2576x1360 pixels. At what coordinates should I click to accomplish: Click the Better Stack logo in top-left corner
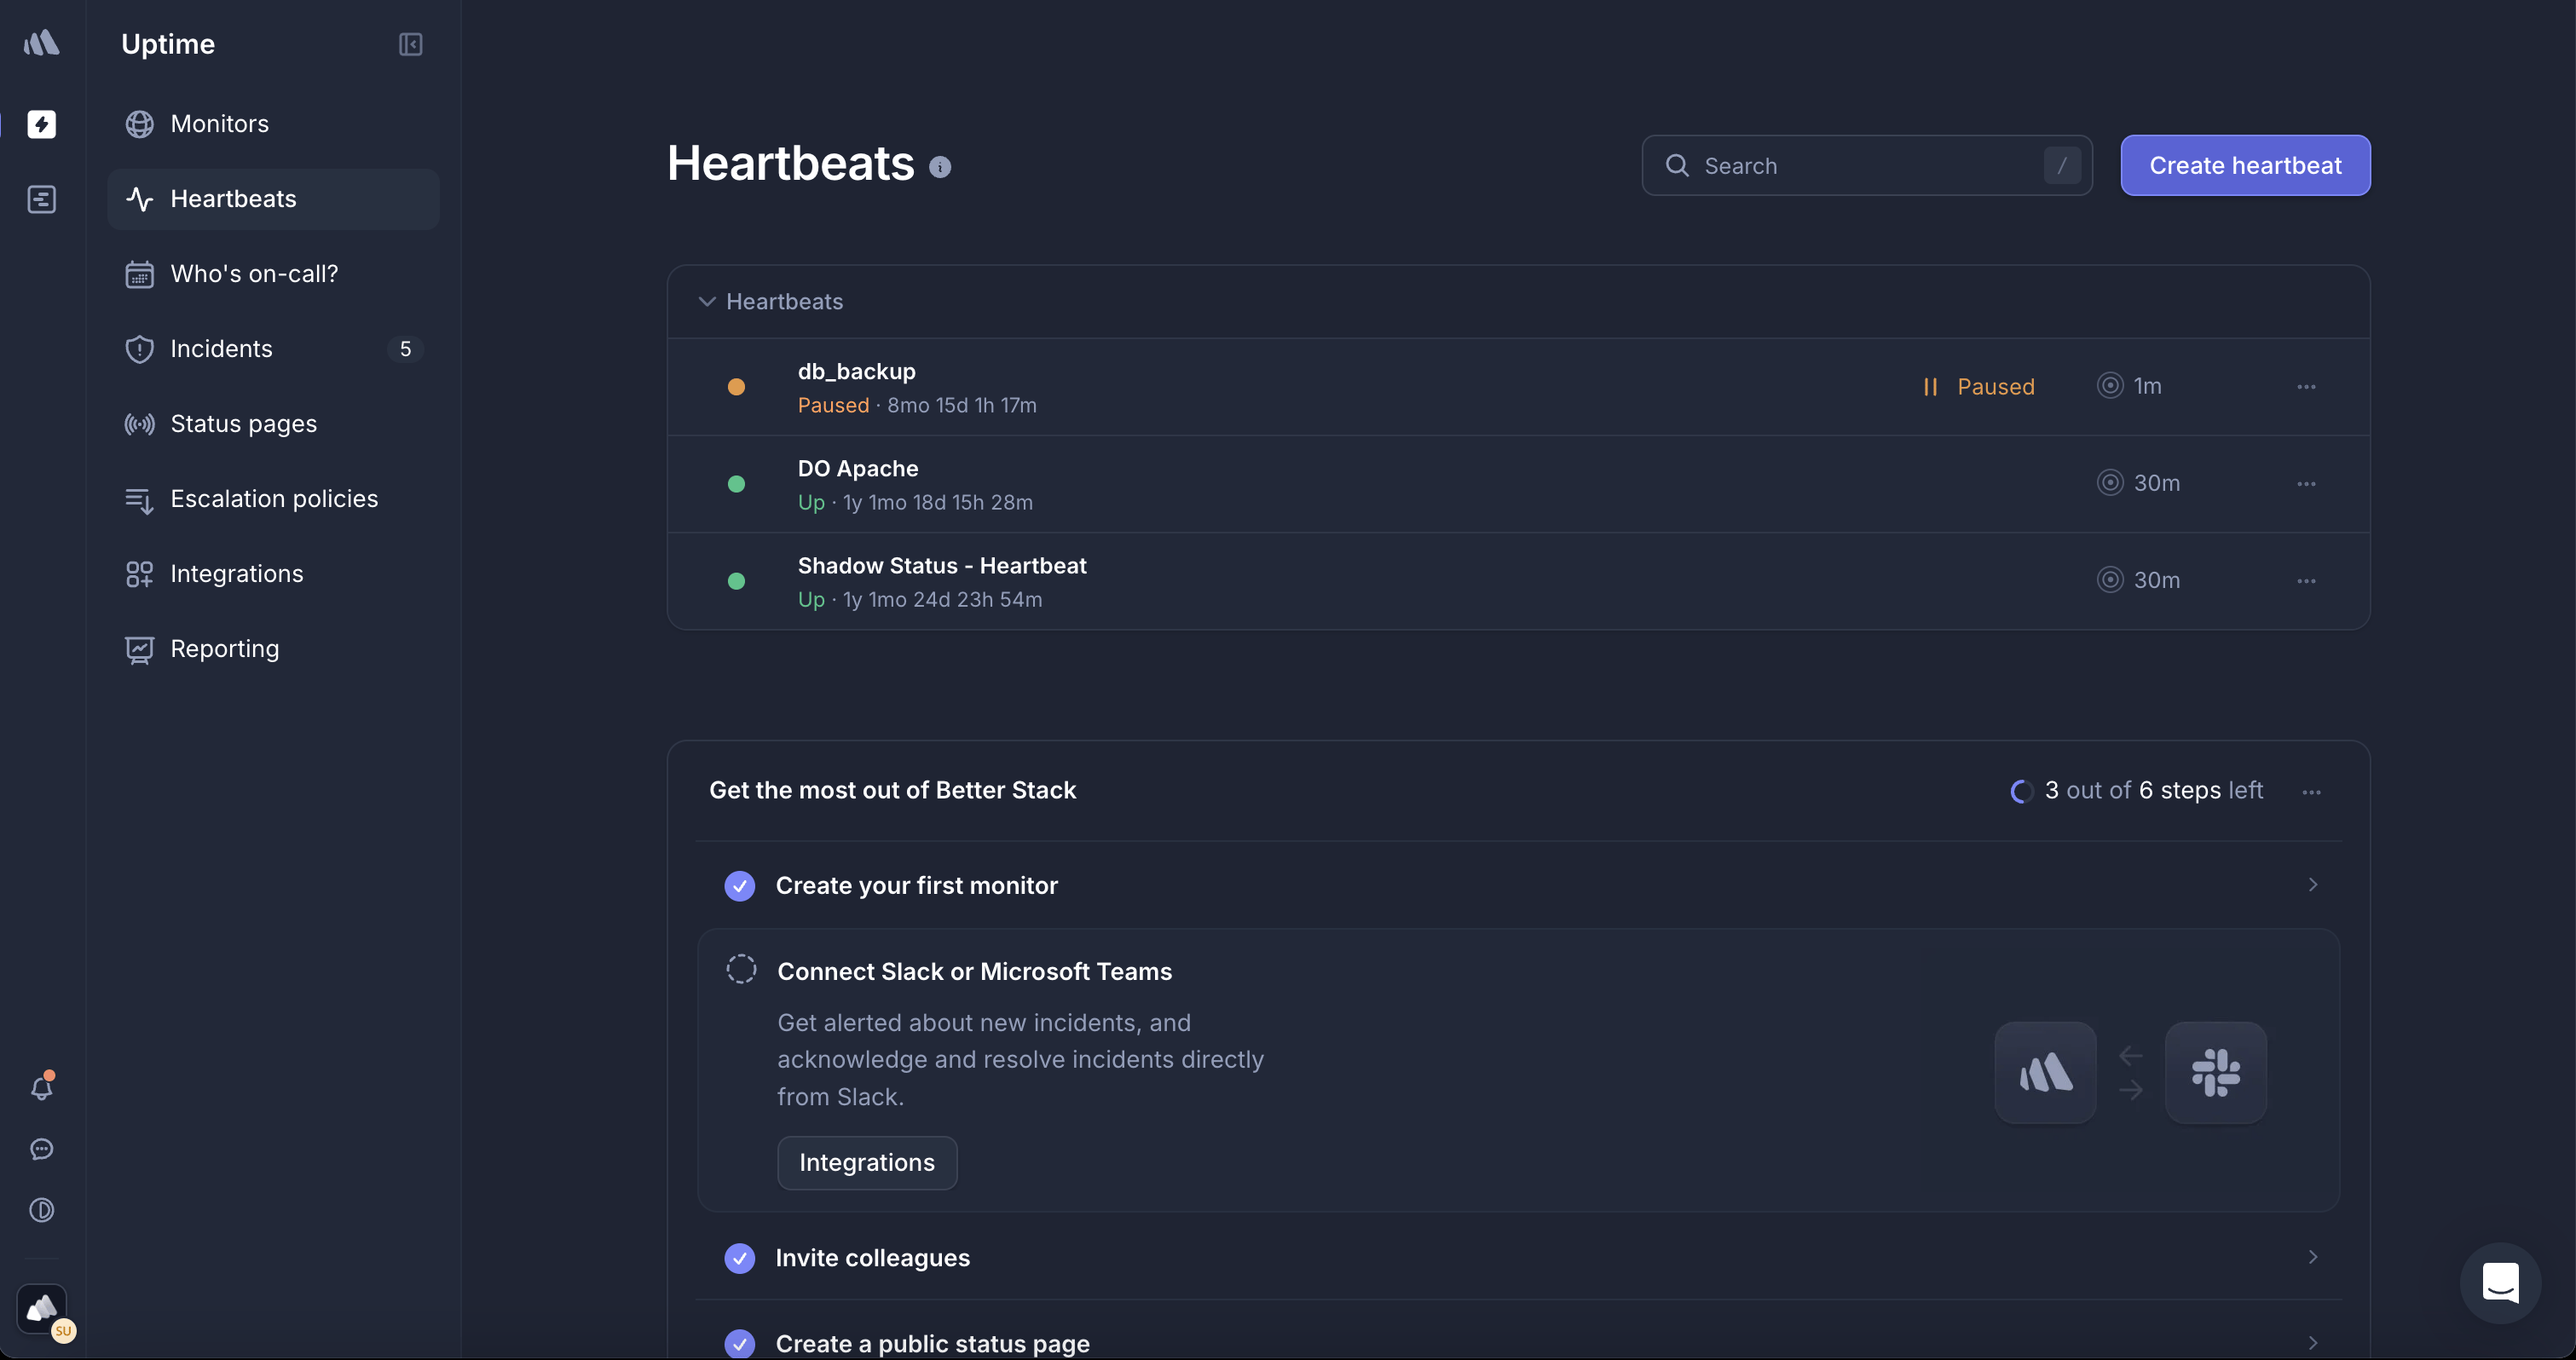(x=42, y=43)
